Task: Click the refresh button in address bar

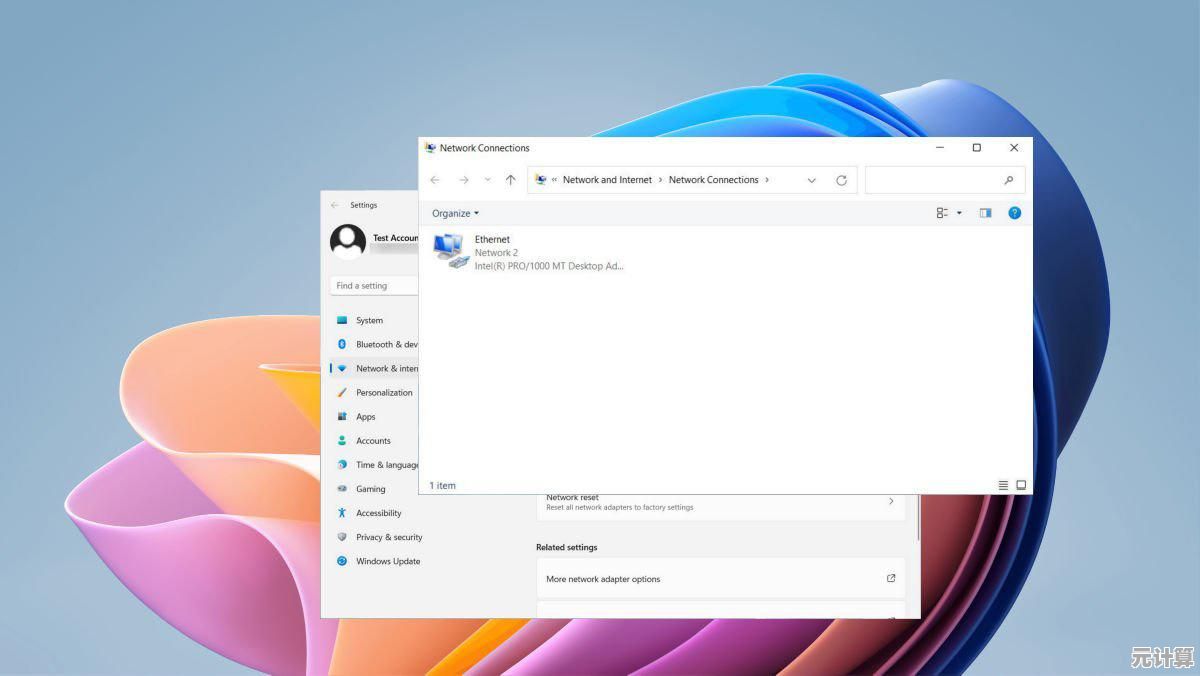Action: (x=841, y=180)
